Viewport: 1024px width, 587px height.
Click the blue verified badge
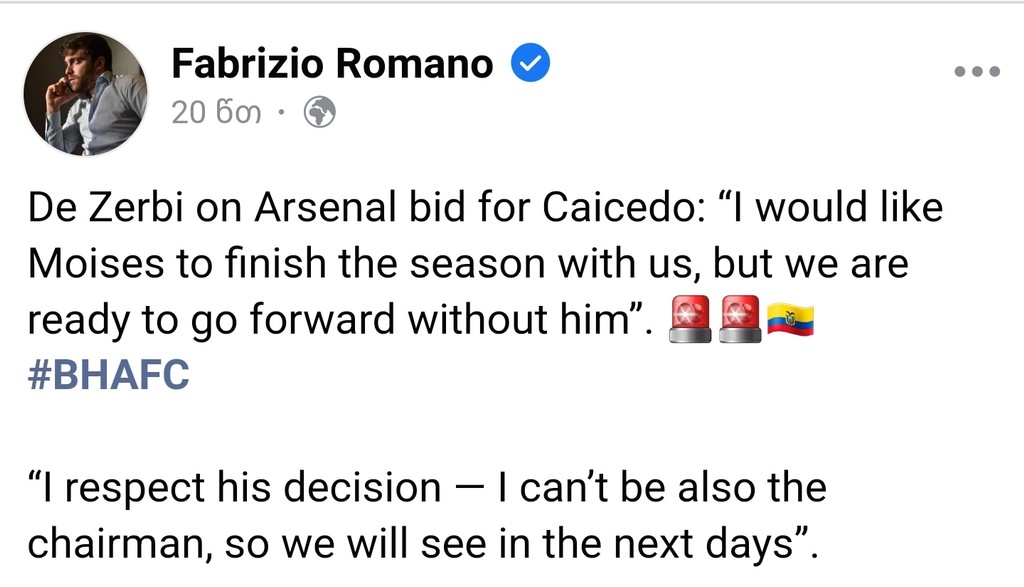pos(531,64)
